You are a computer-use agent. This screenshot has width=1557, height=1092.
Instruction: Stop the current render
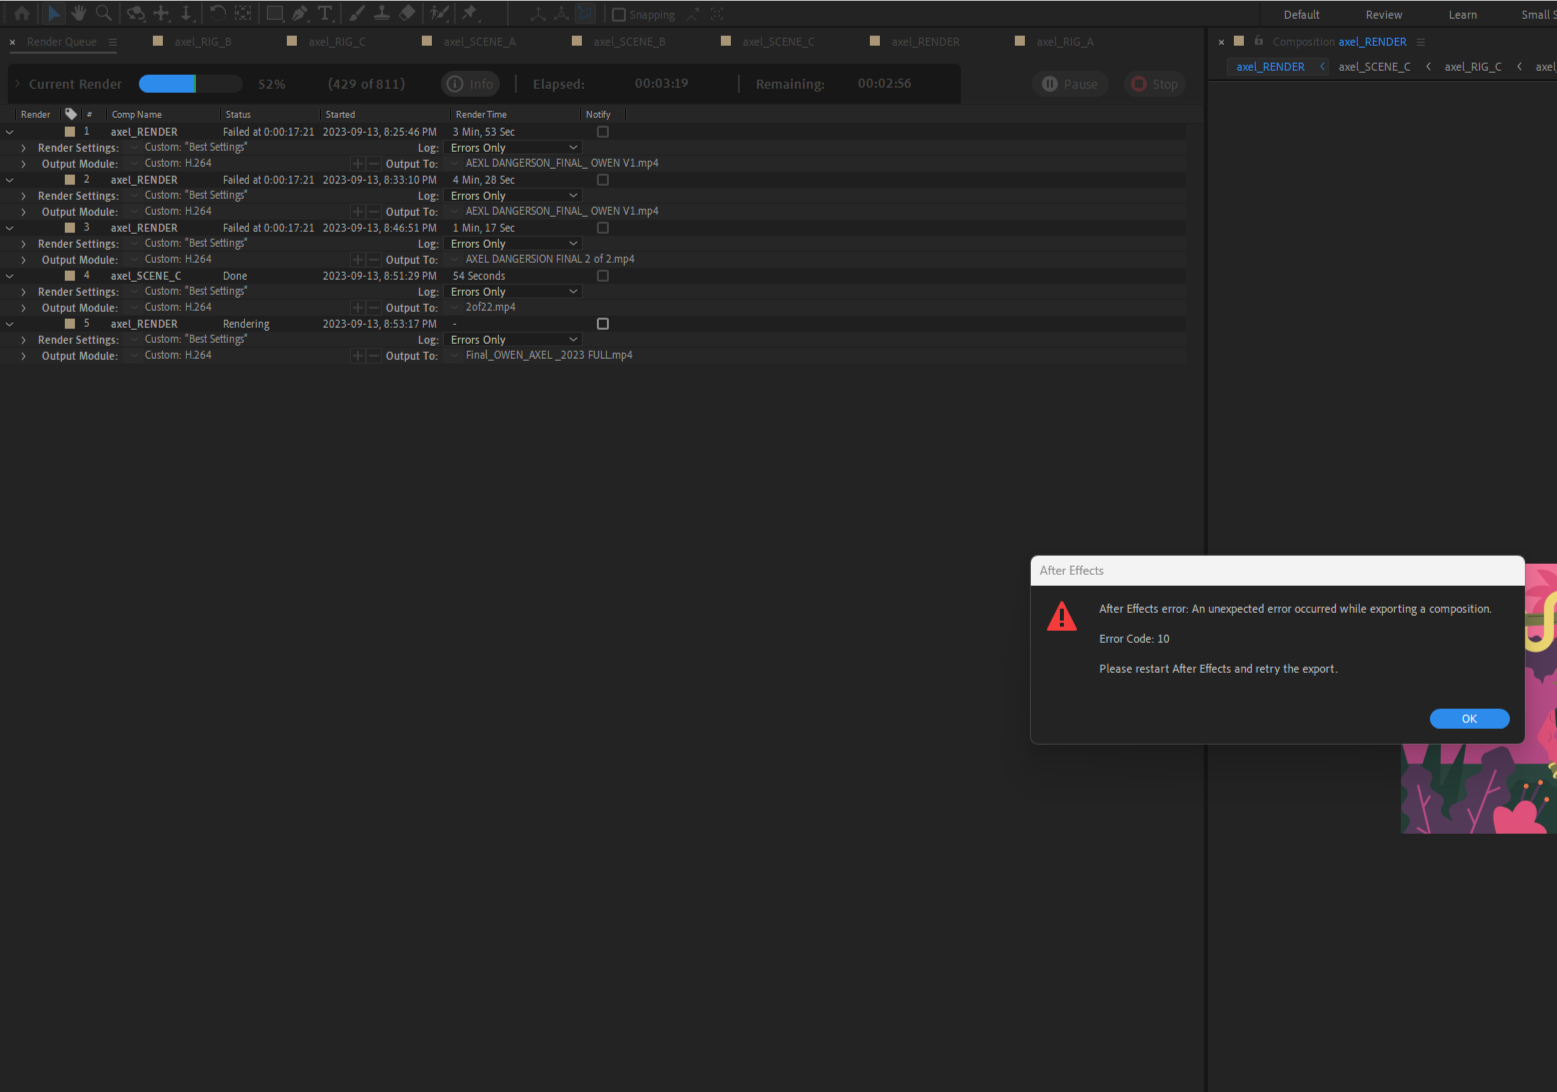(1154, 84)
